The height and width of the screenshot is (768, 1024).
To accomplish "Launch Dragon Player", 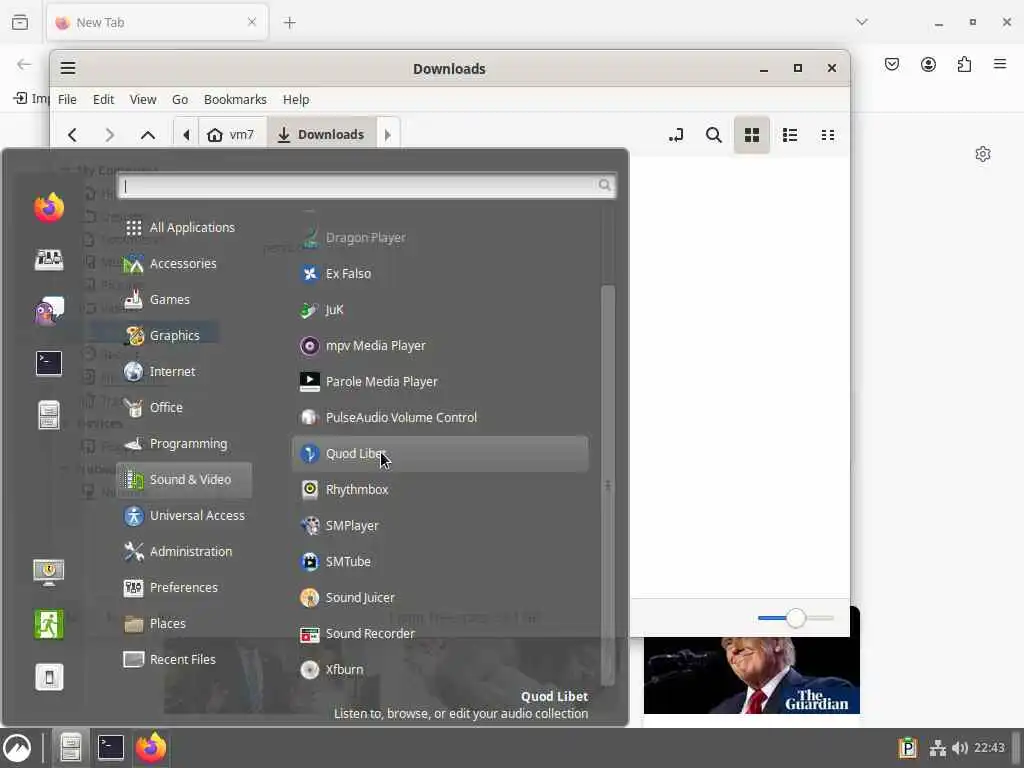I will click(440, 238).
